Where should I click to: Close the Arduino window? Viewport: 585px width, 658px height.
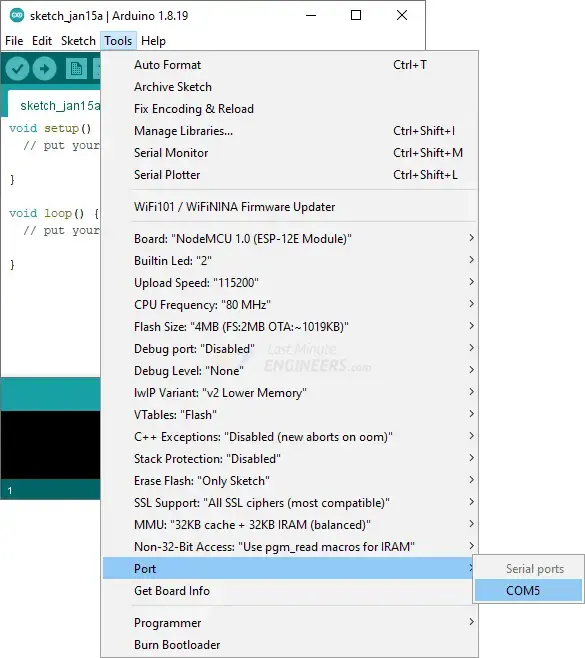[x=402, y=16]
